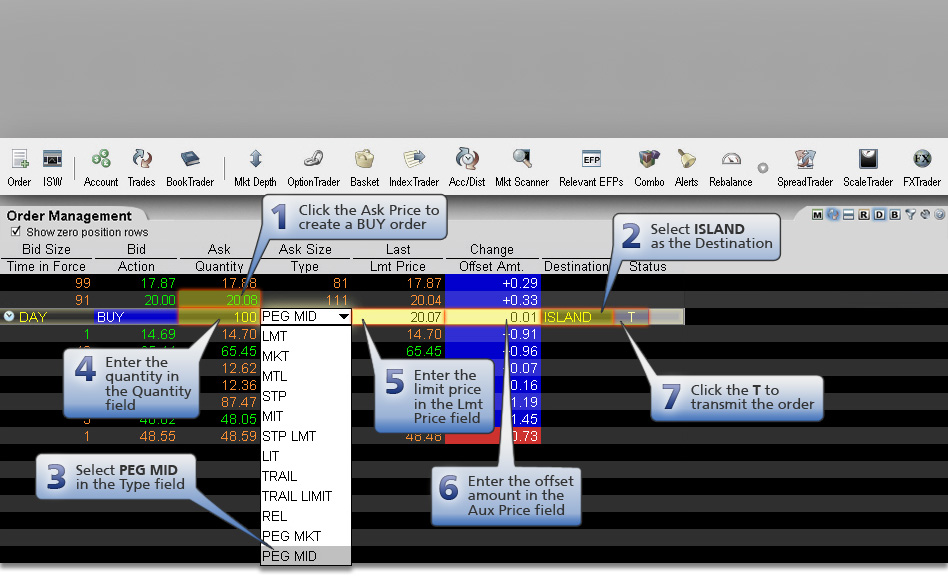Toggle the R button in panel header
The image size is (948, 580).
(863, 215)
